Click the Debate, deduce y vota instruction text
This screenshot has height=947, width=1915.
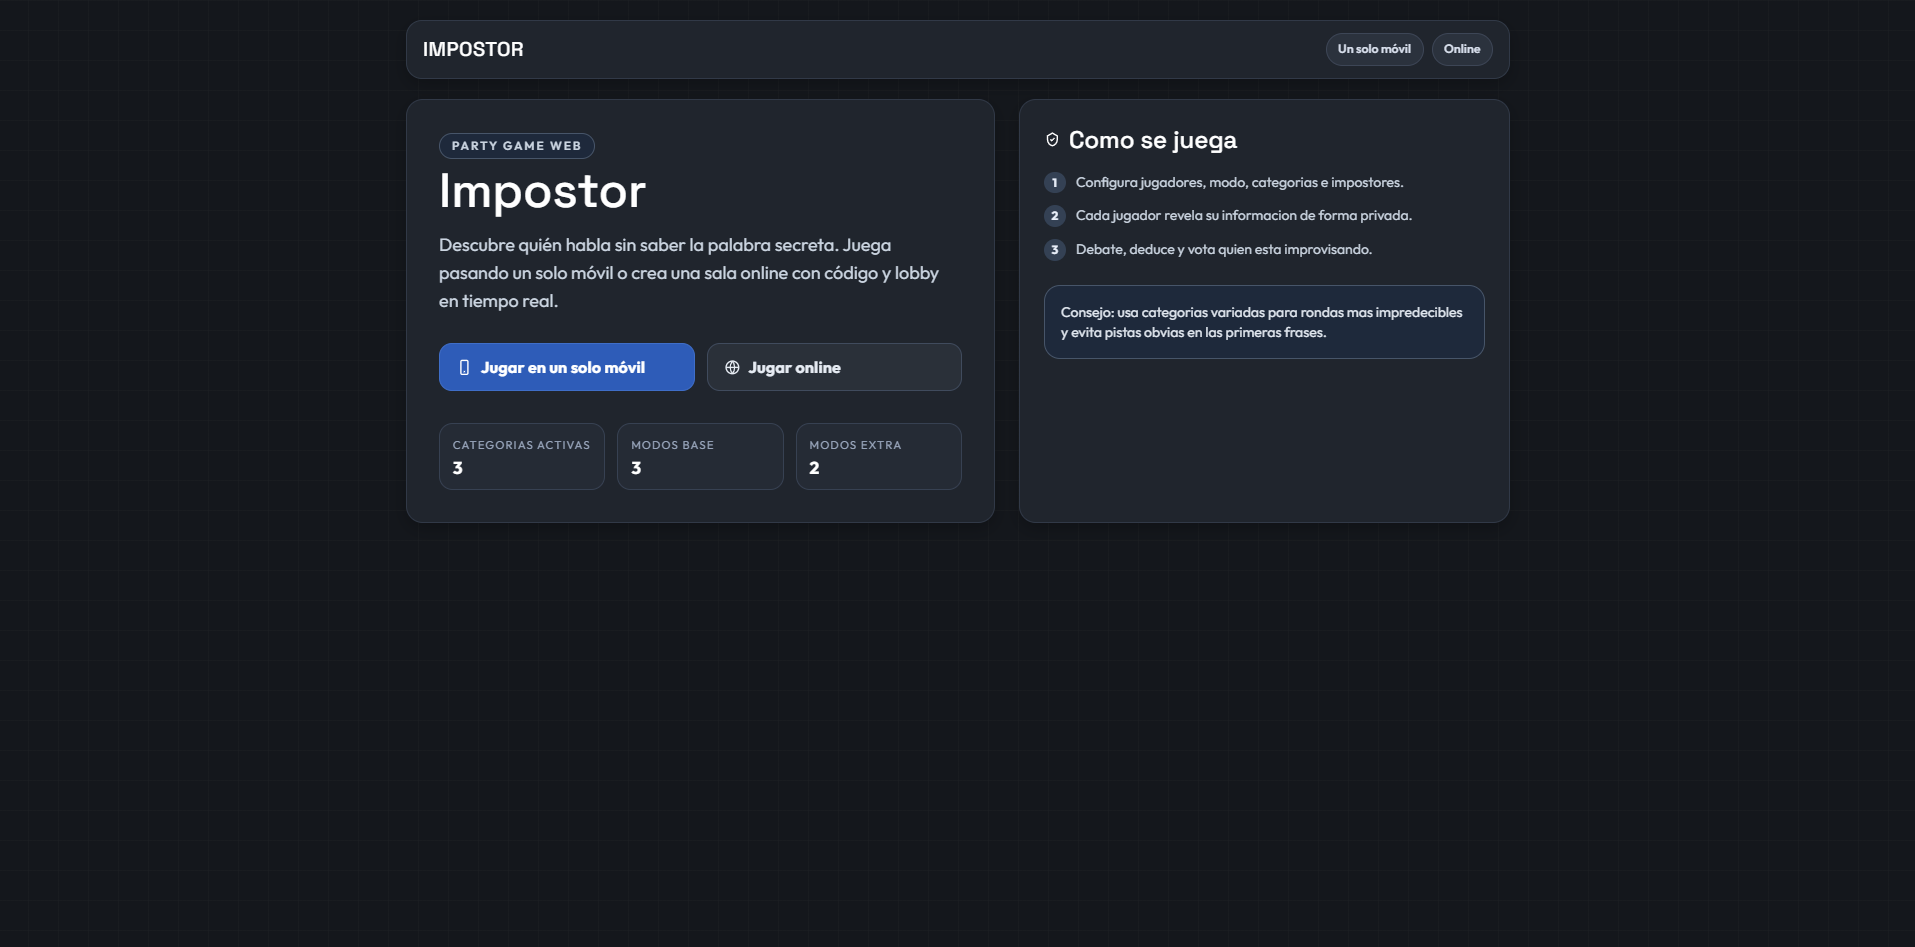[x=1223, y=250]
